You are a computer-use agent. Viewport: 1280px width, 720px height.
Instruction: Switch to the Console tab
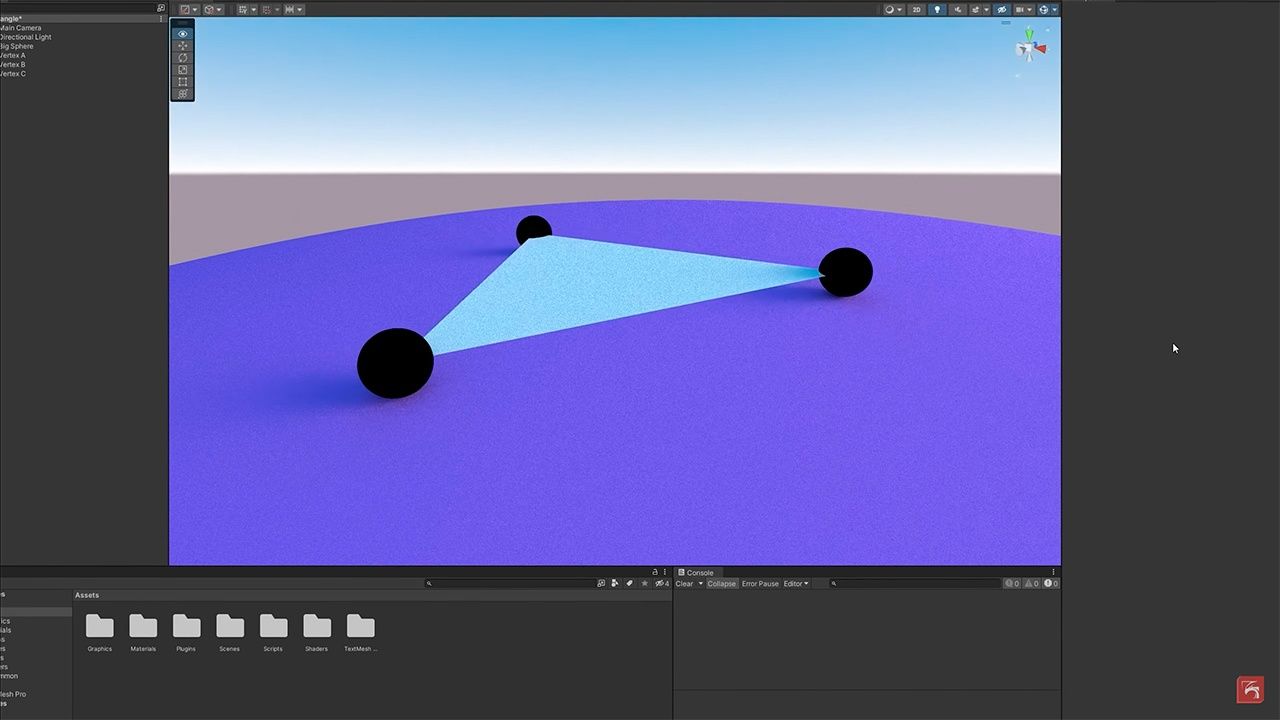point(699,573)
